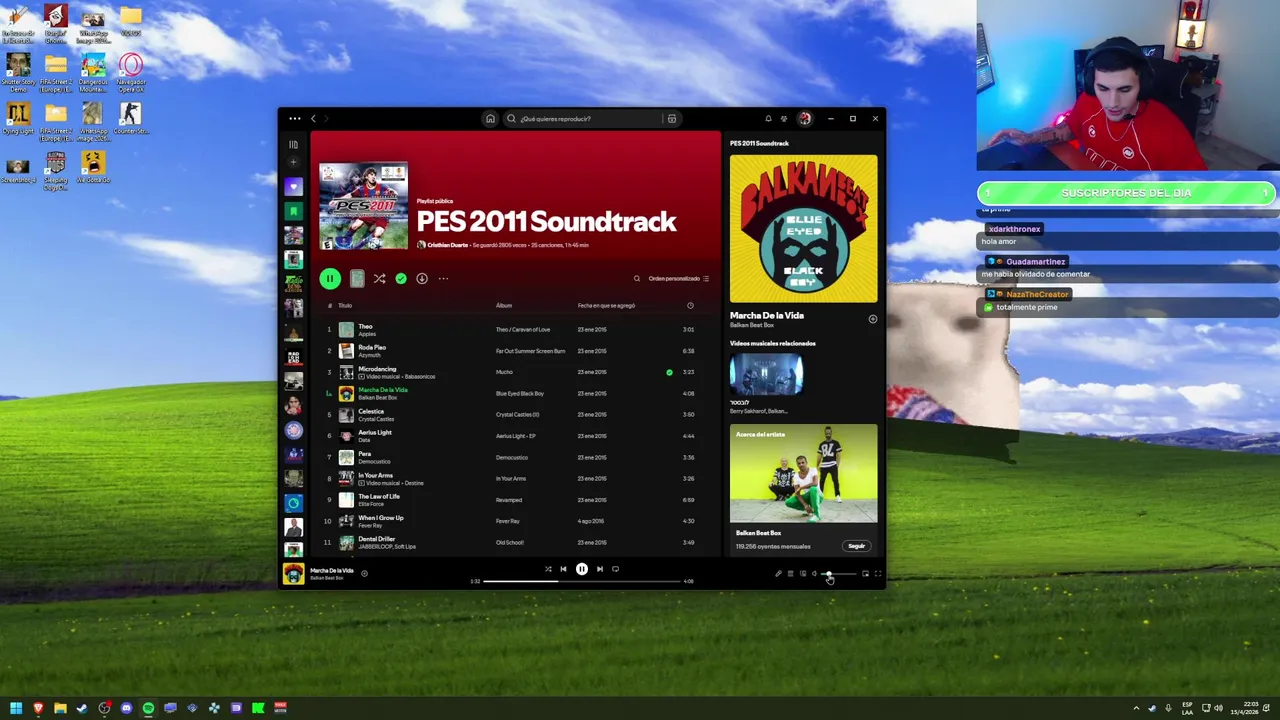The image size is (1280, 720).
Task: Open the user profile avatar menu
Action: (x=805, y=118)
